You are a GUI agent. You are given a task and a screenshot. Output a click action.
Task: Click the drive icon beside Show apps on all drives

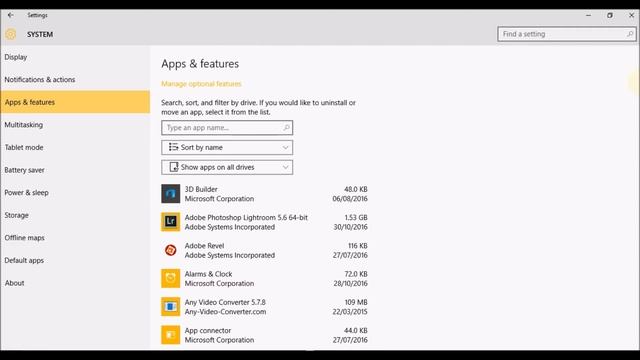174,167
